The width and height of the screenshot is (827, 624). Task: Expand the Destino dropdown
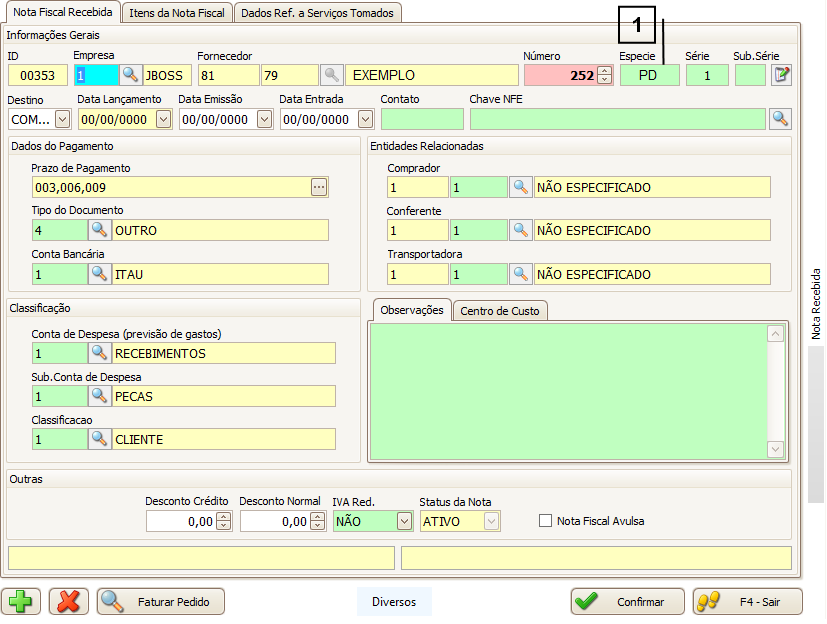[x=62, y=119]
